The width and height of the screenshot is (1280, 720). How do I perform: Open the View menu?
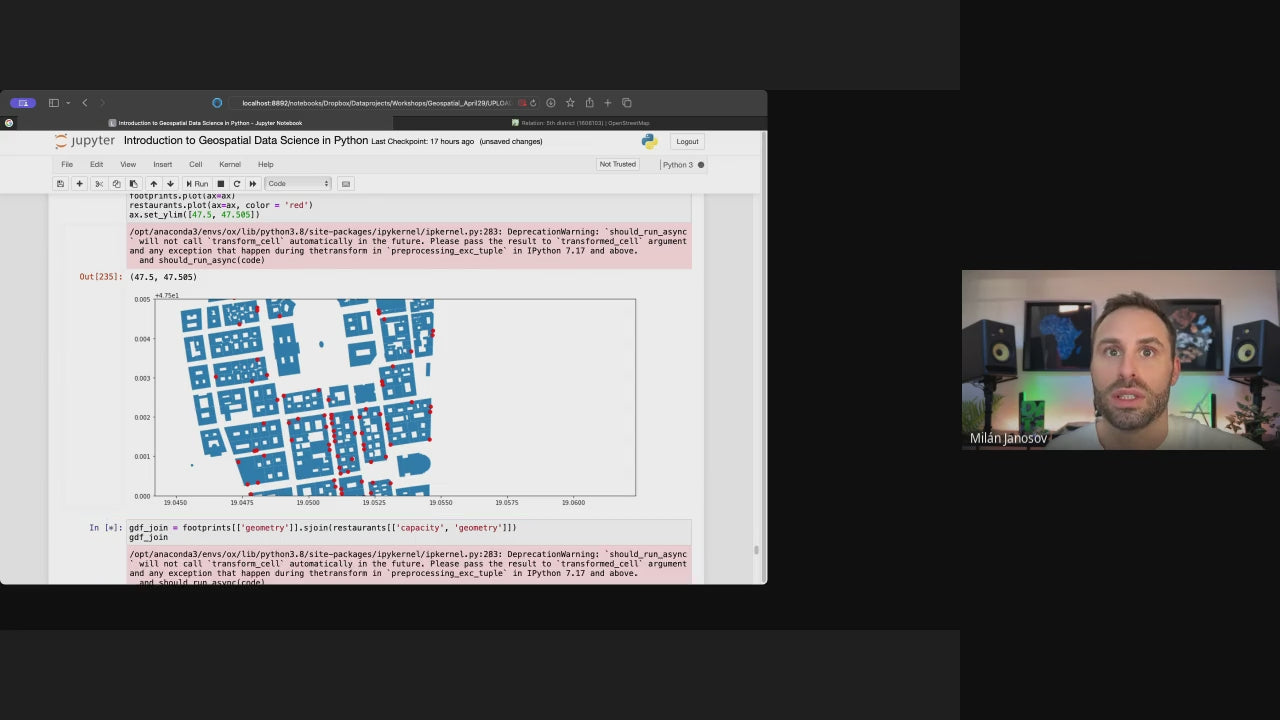pyautogui.click(x=128, y=164)
